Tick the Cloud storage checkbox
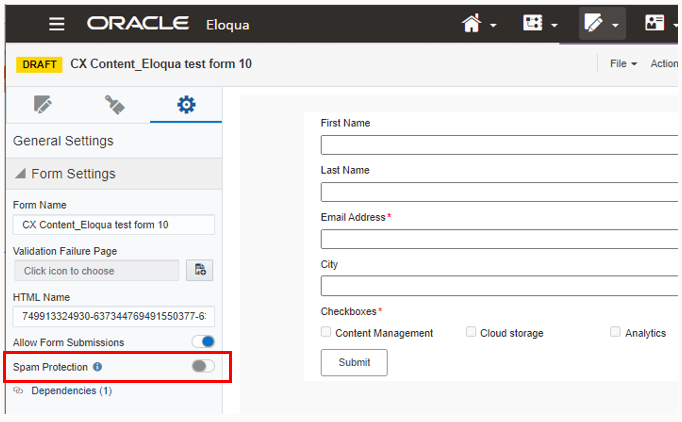The image size is (682, 422). click(471, 332)
